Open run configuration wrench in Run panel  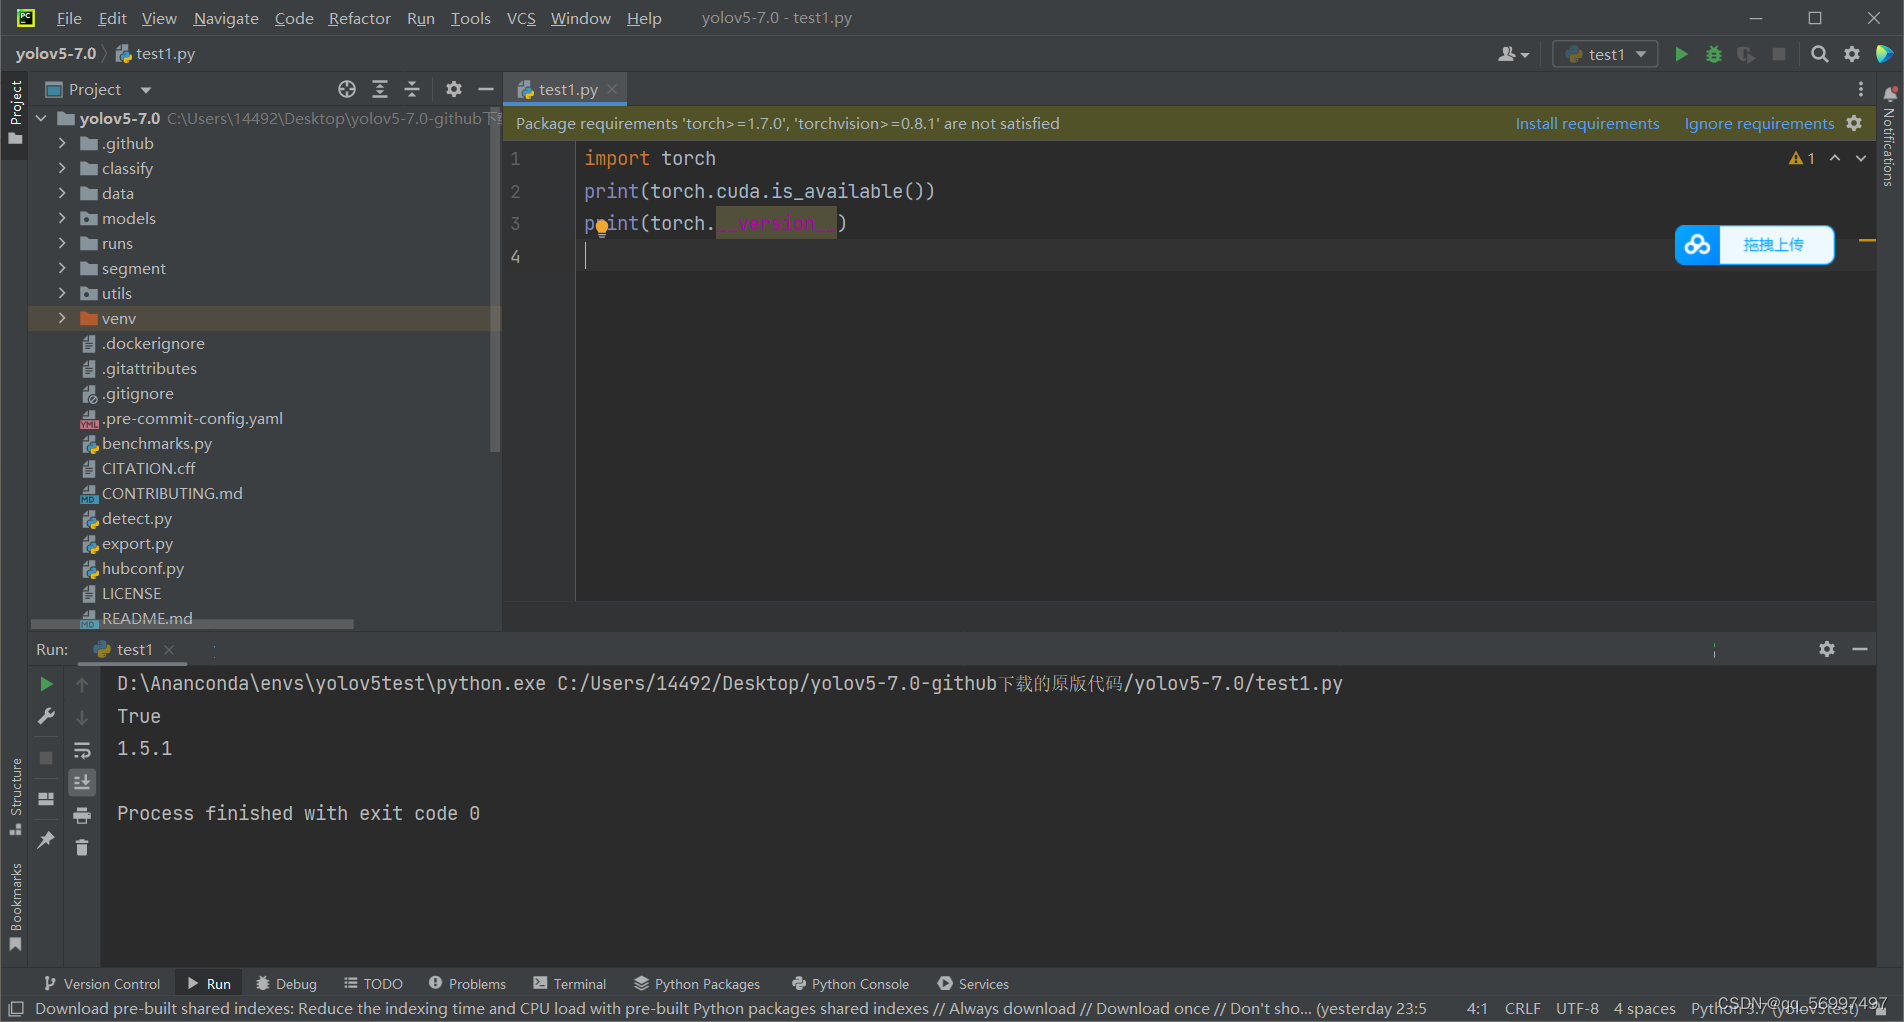[46, 716]
